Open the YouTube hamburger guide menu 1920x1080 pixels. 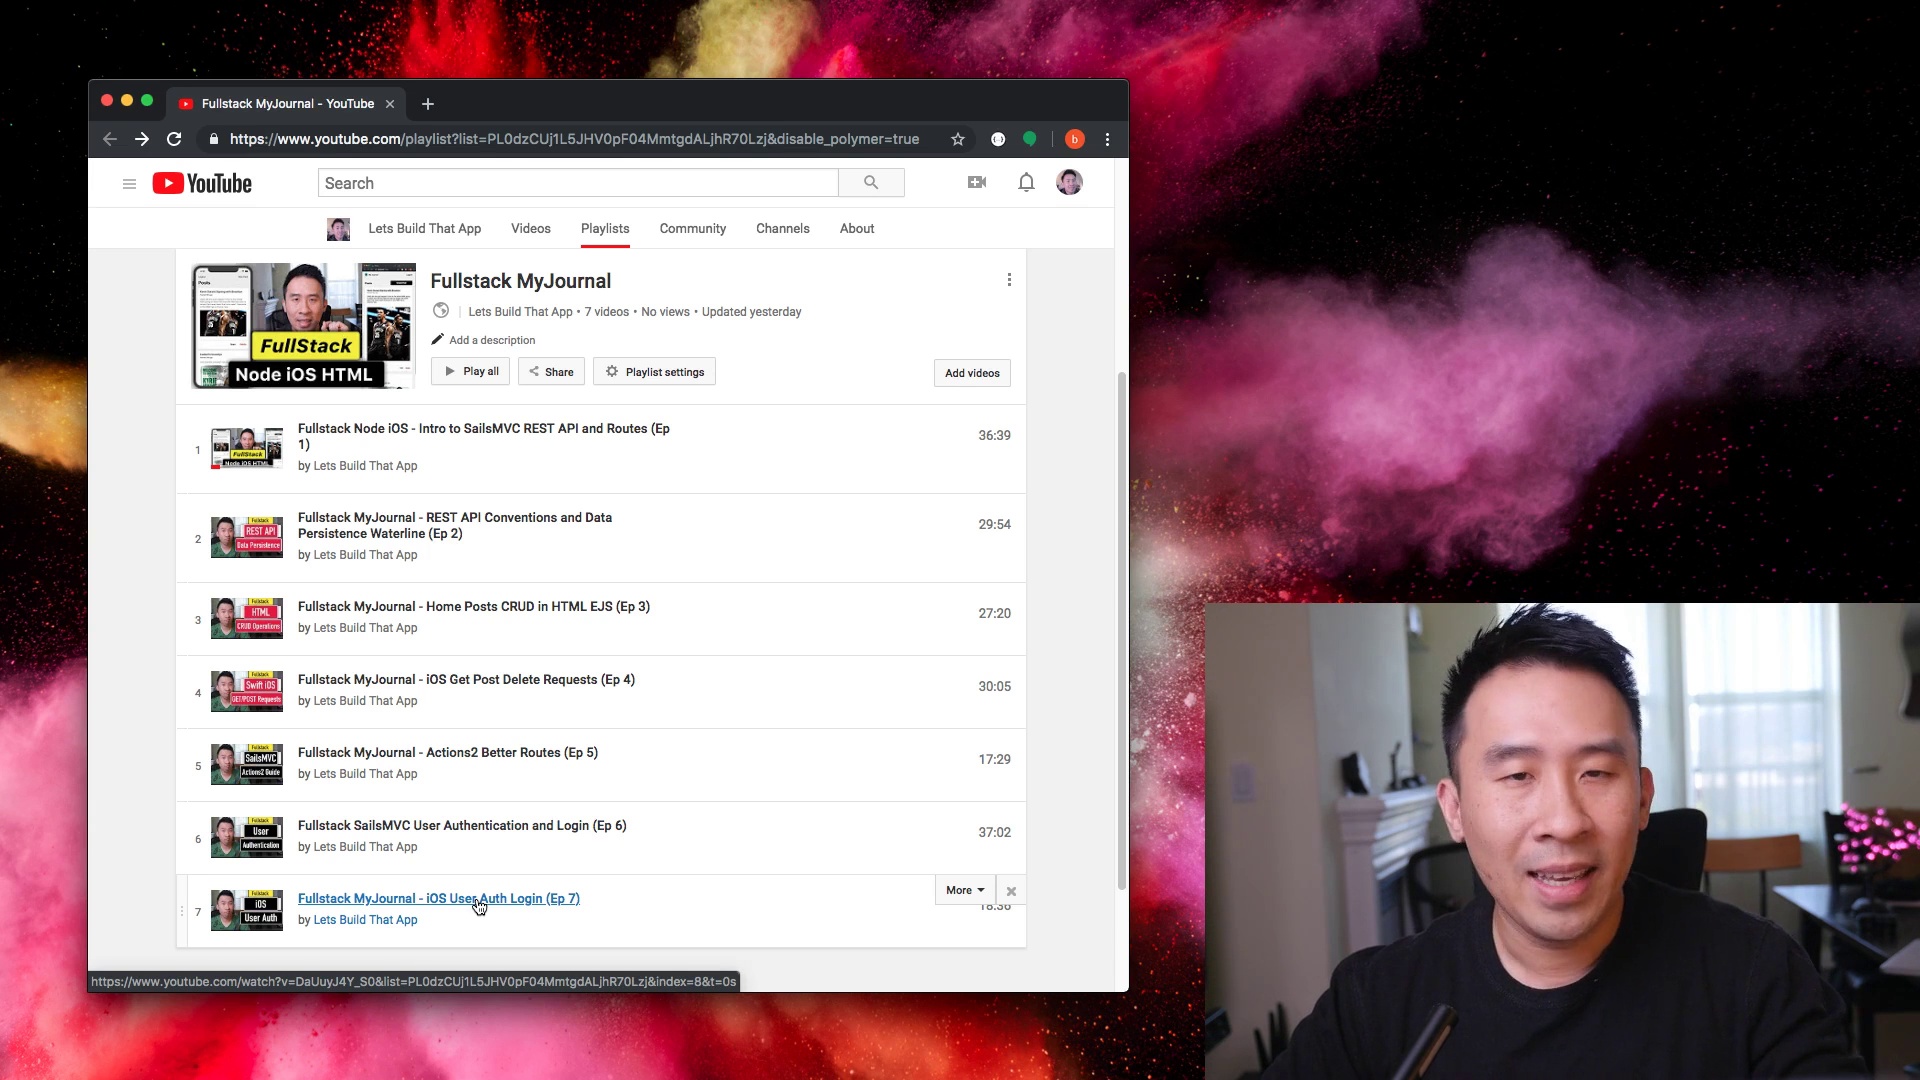coord(129,184)
